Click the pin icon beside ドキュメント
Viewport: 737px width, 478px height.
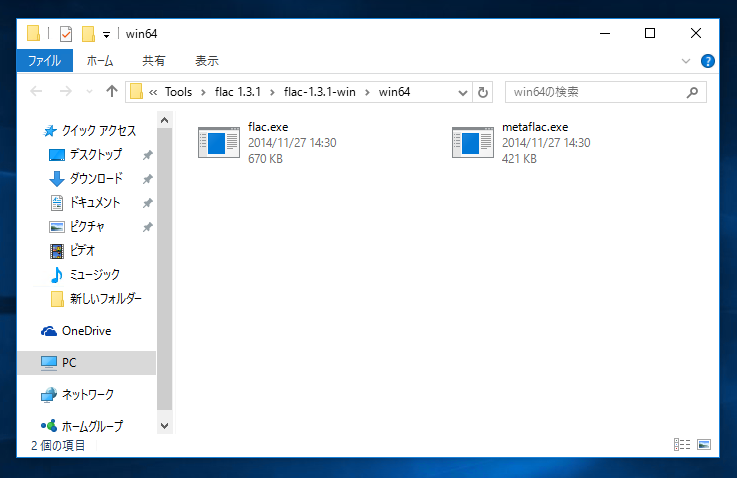coord(148,203)
